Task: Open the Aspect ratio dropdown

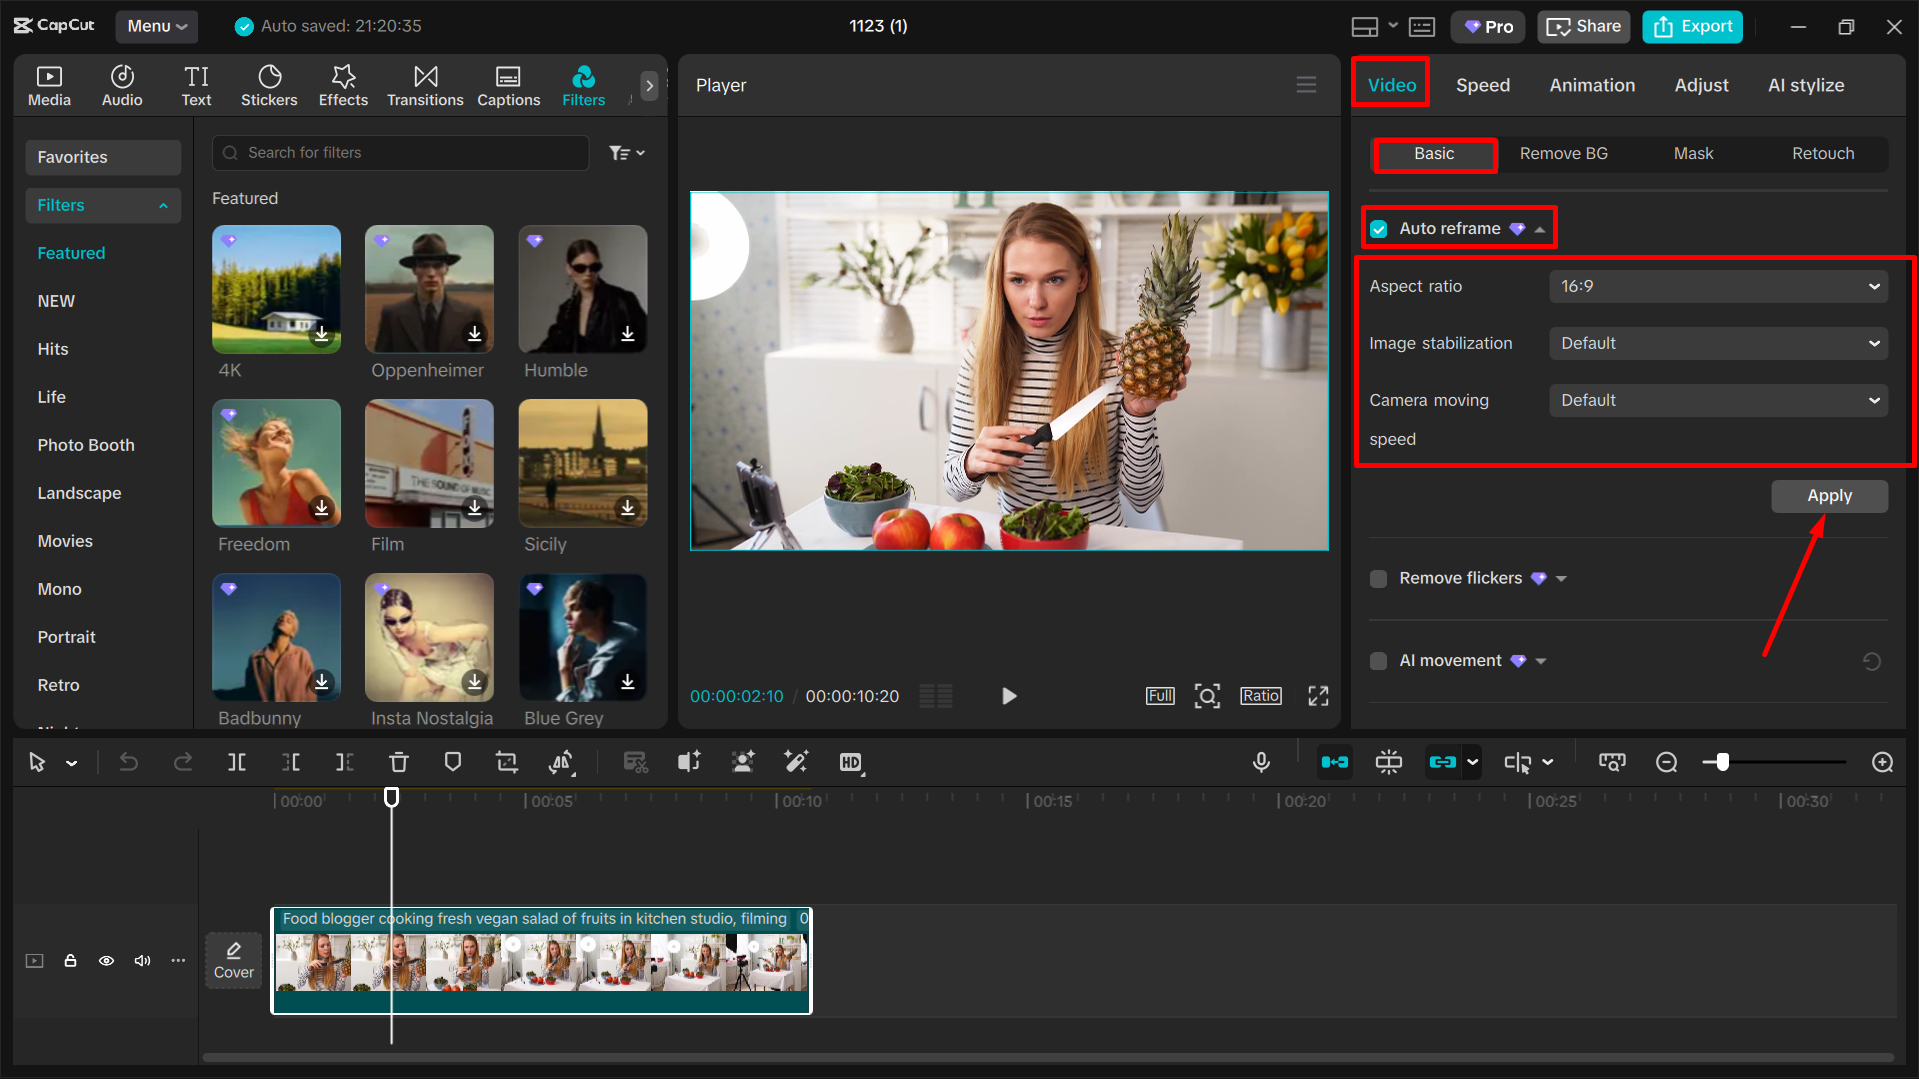Action: pyautogui.click(x=1717, y=286)
